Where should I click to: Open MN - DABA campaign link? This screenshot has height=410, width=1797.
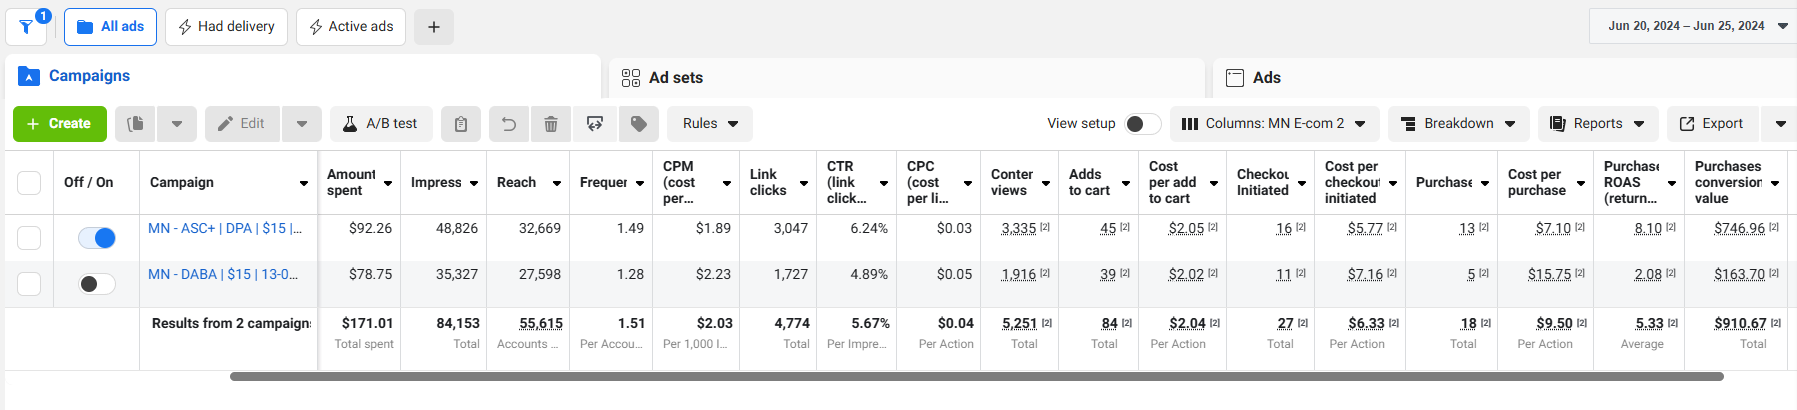[x=223, y=274]
